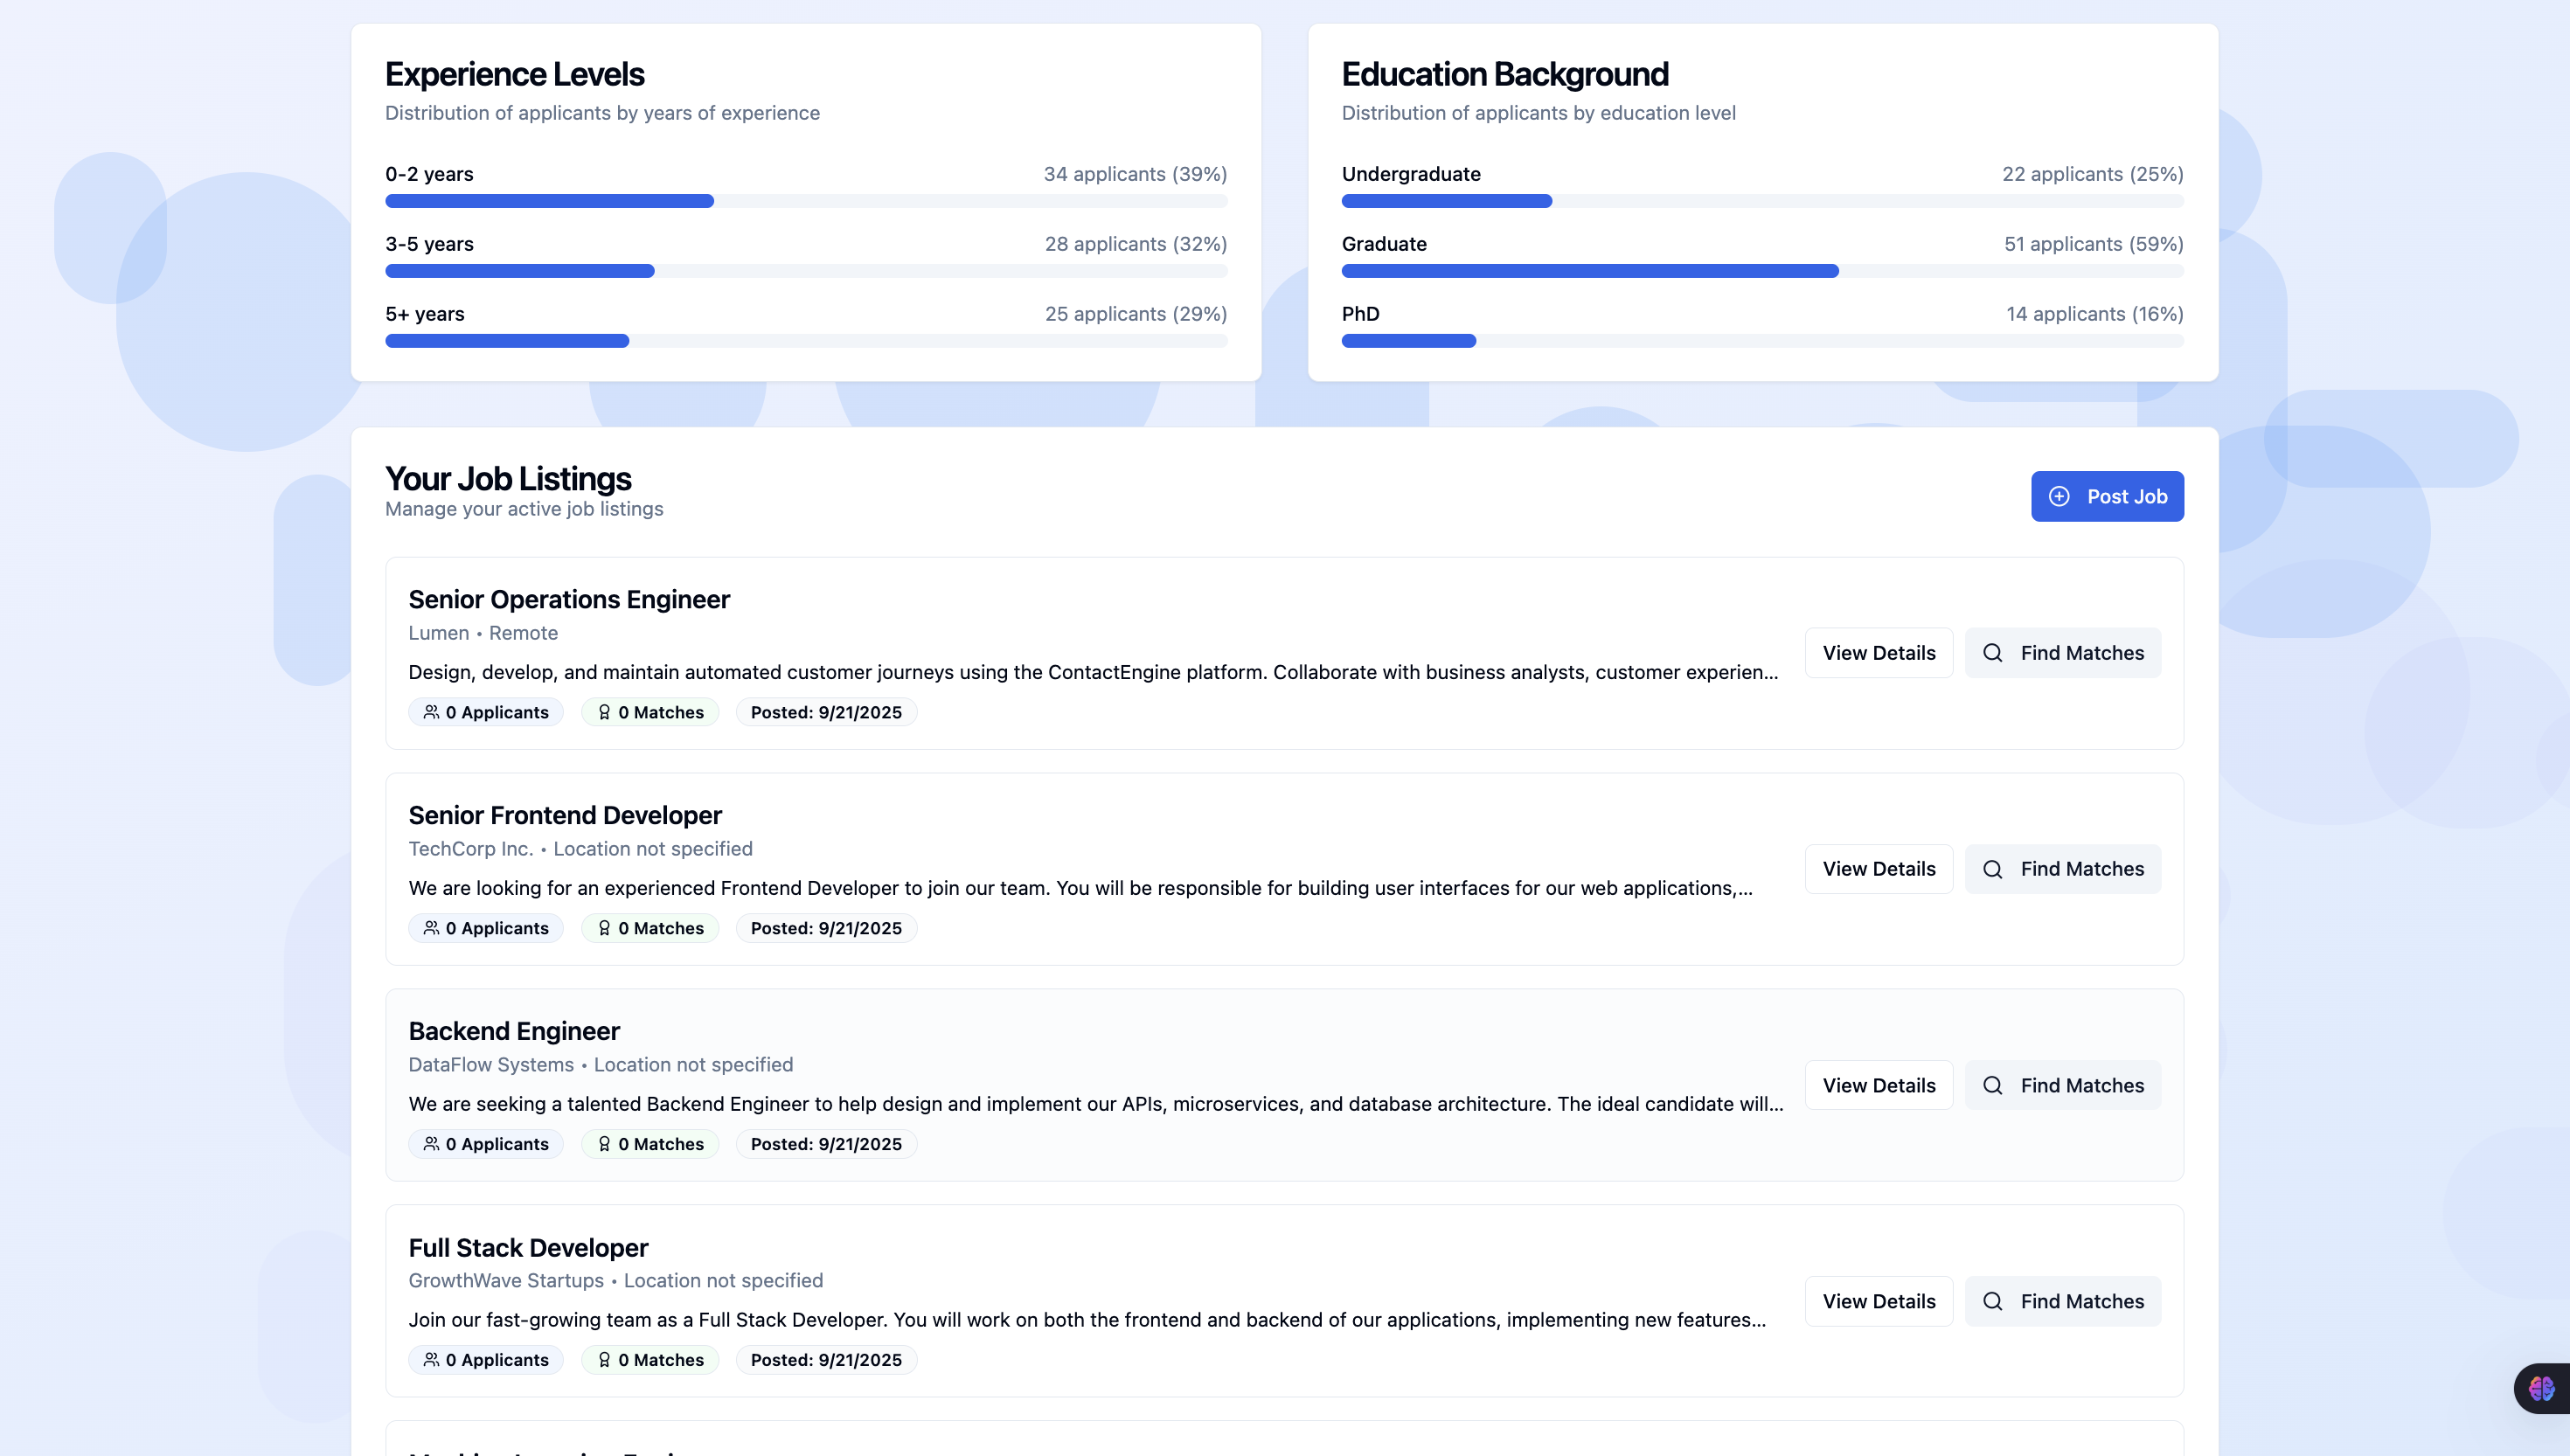The height and width of the screenshot is (1456, 2570).
Task: Click the plus icon in Post Job button
Action: click(2059, 496)
